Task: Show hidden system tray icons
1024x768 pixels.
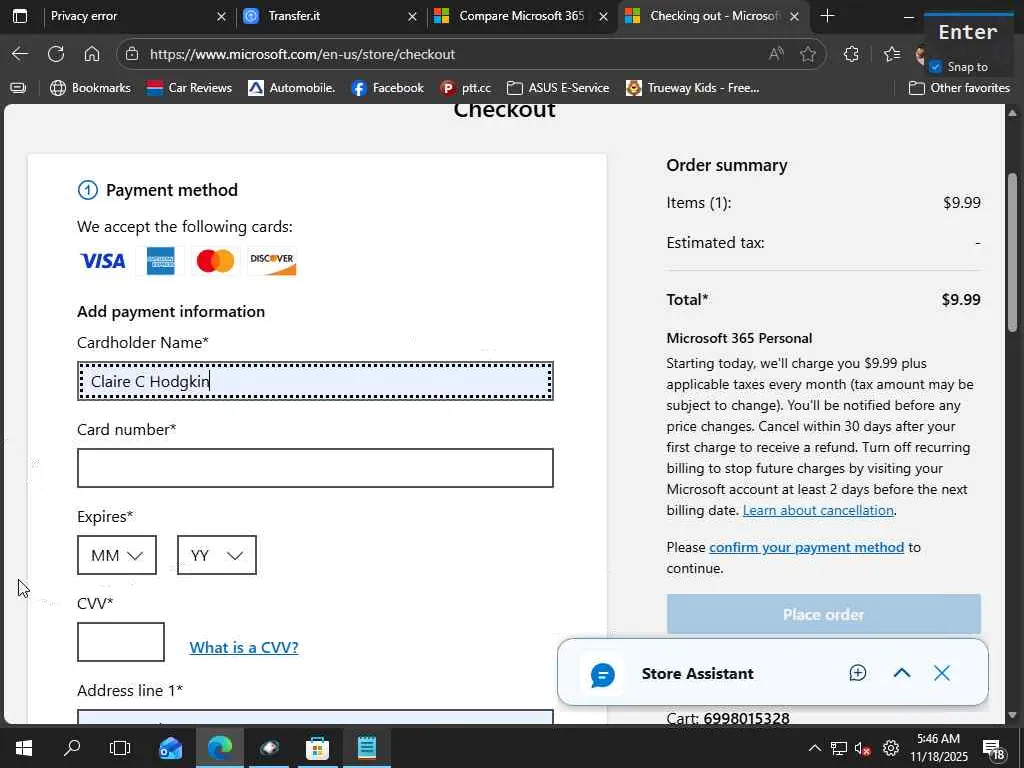Action: [814, 748]
